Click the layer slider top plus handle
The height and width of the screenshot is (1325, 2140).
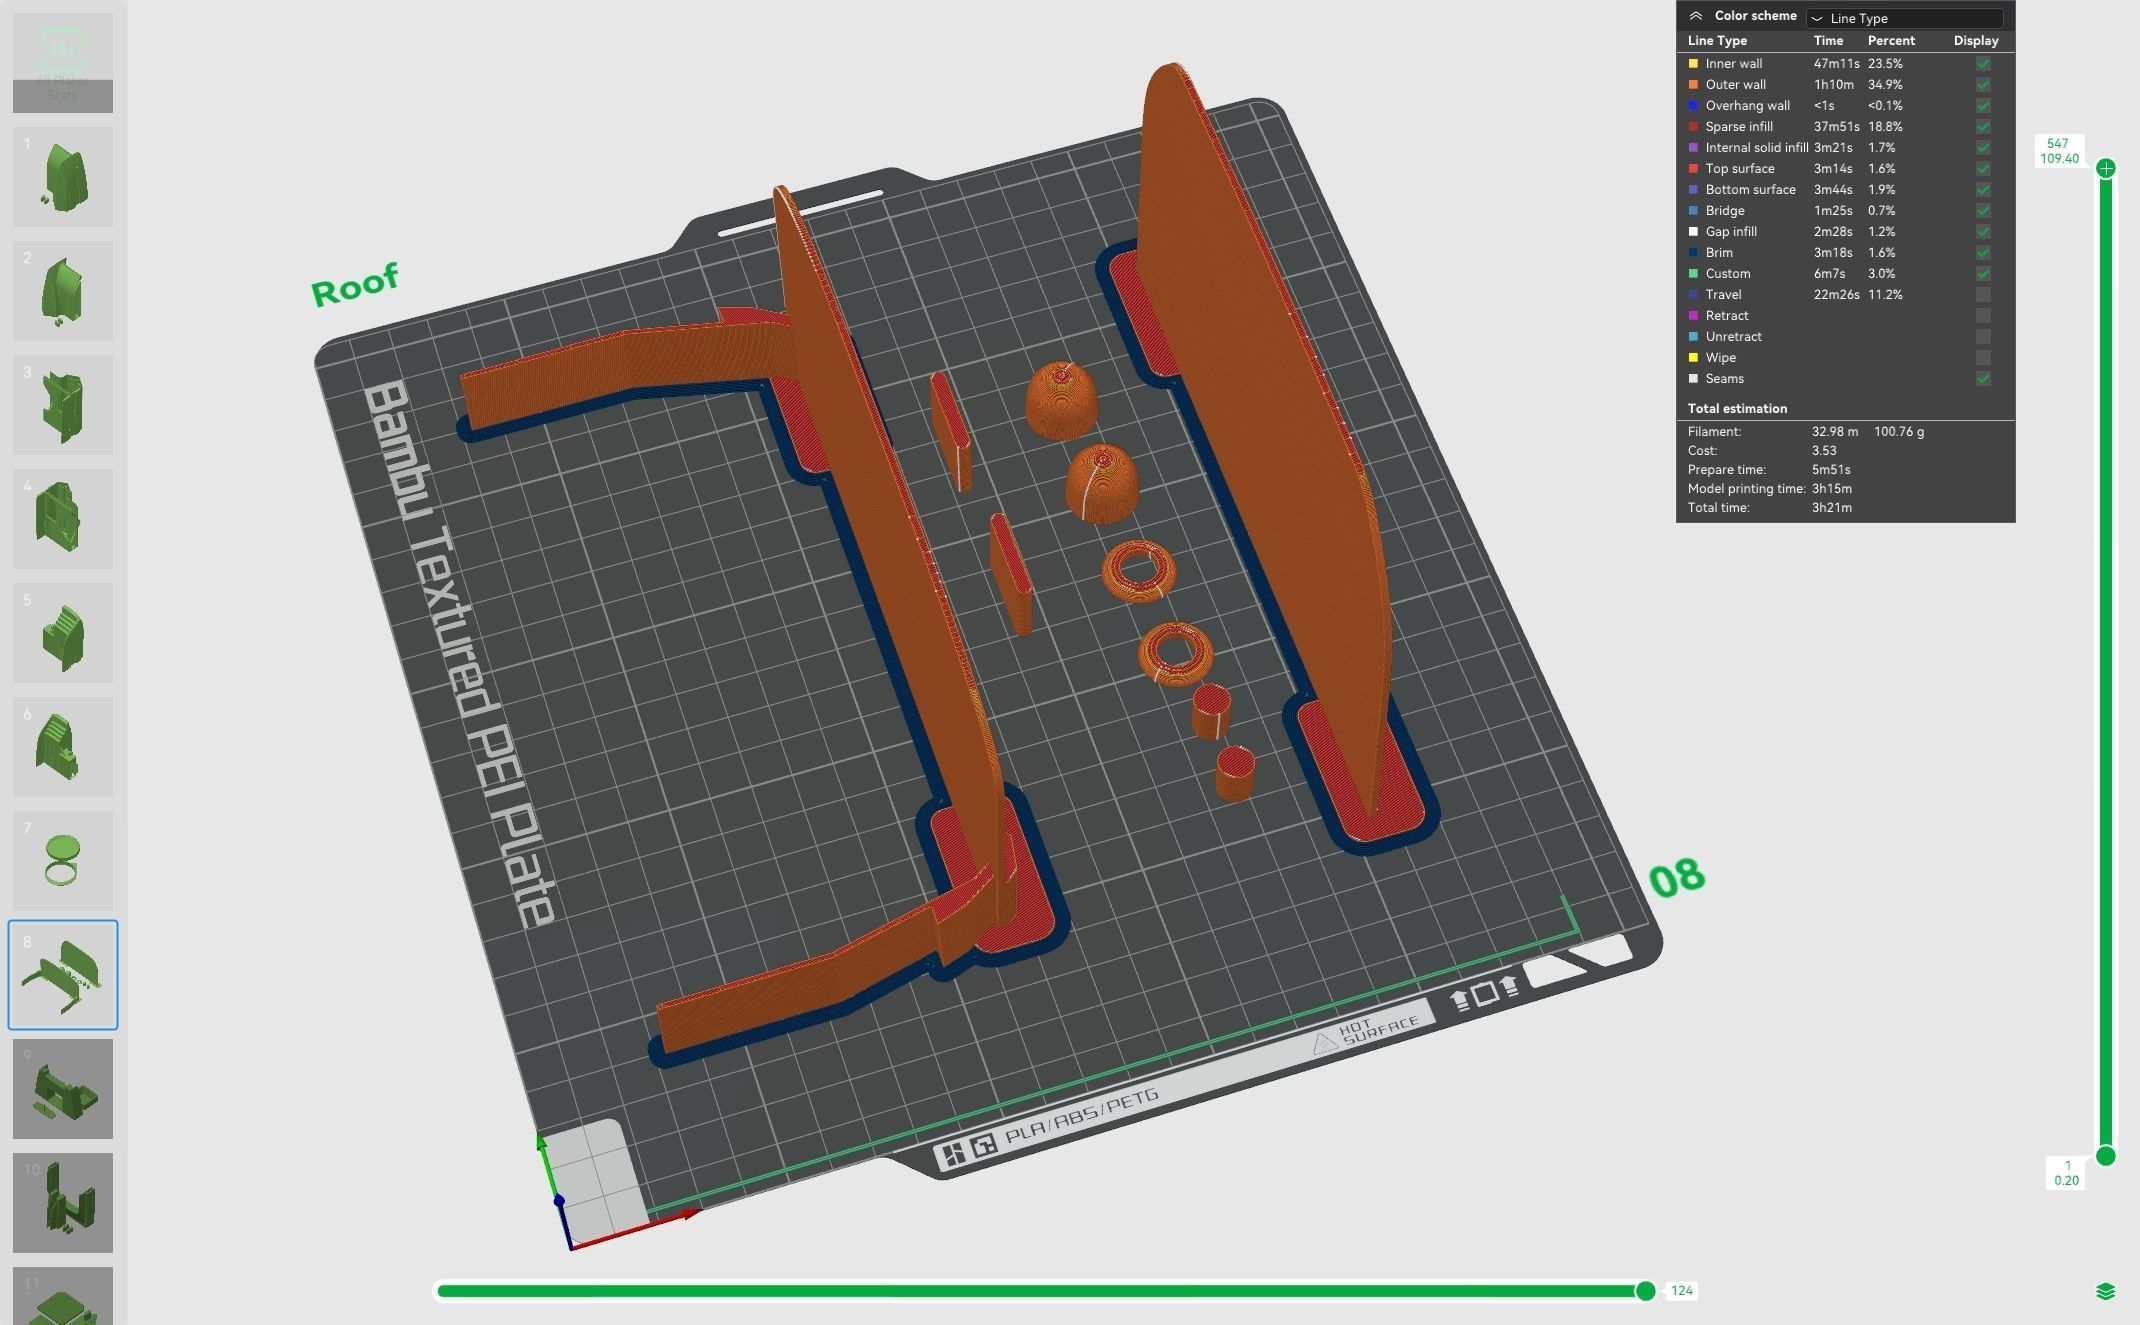[x=2106, y=168]
